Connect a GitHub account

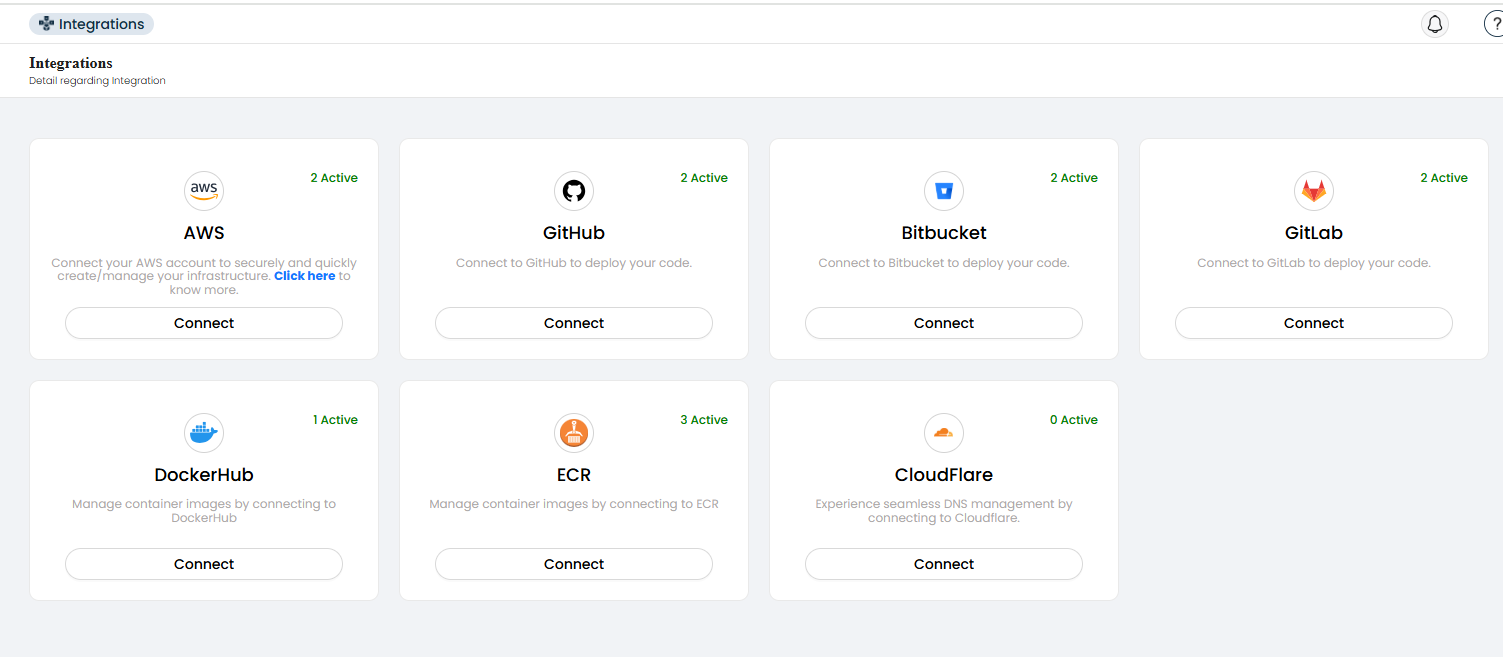point(574,323)
